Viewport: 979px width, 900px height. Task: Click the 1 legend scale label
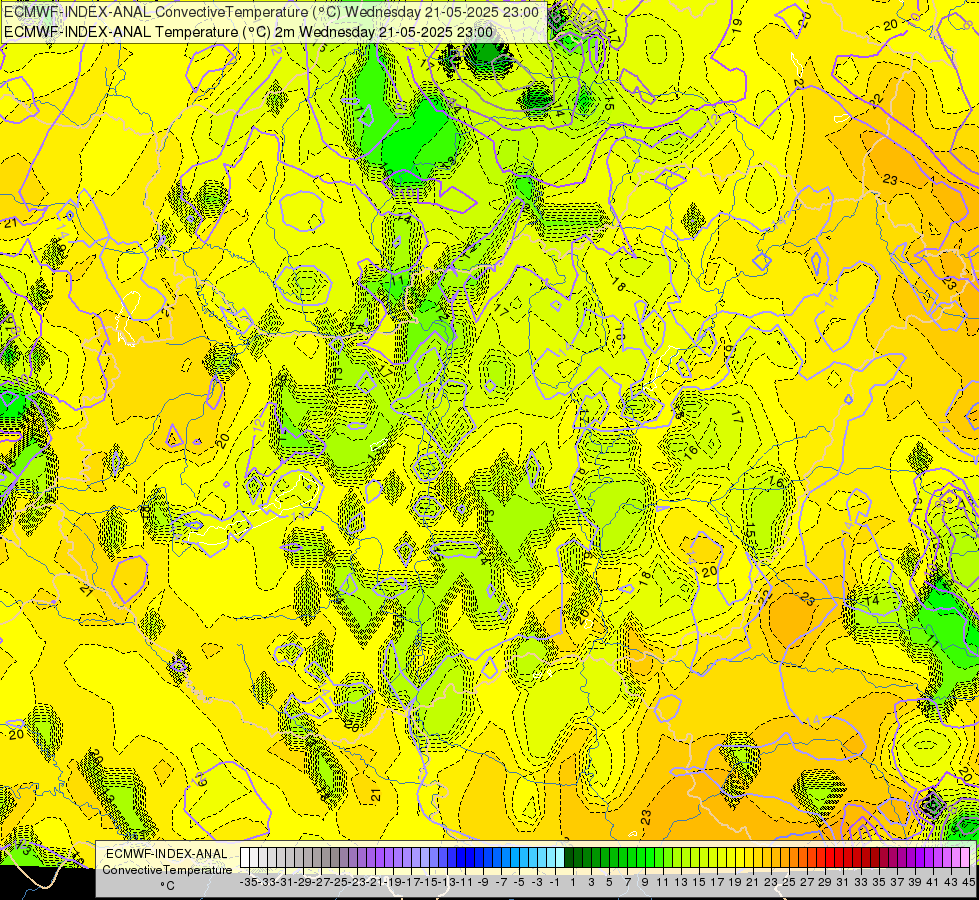pyautogui.click(x=573, y=883)
